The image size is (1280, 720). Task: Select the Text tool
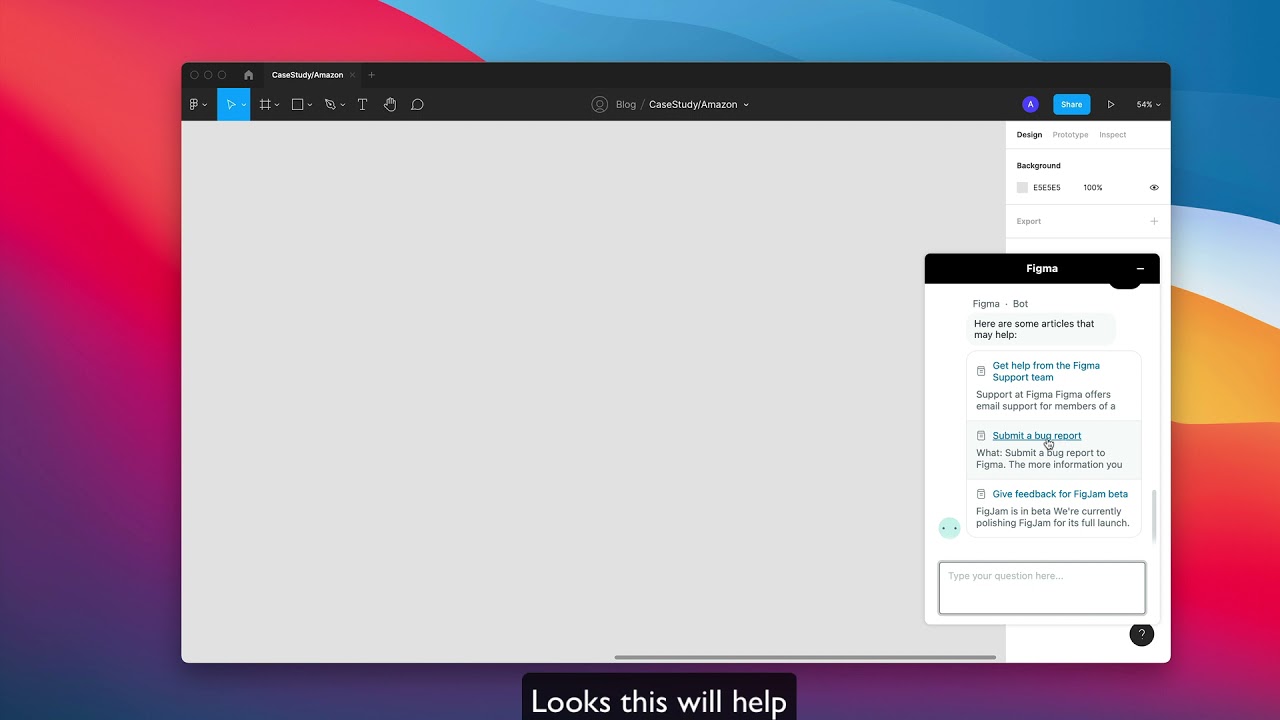(x=362, y=104)
